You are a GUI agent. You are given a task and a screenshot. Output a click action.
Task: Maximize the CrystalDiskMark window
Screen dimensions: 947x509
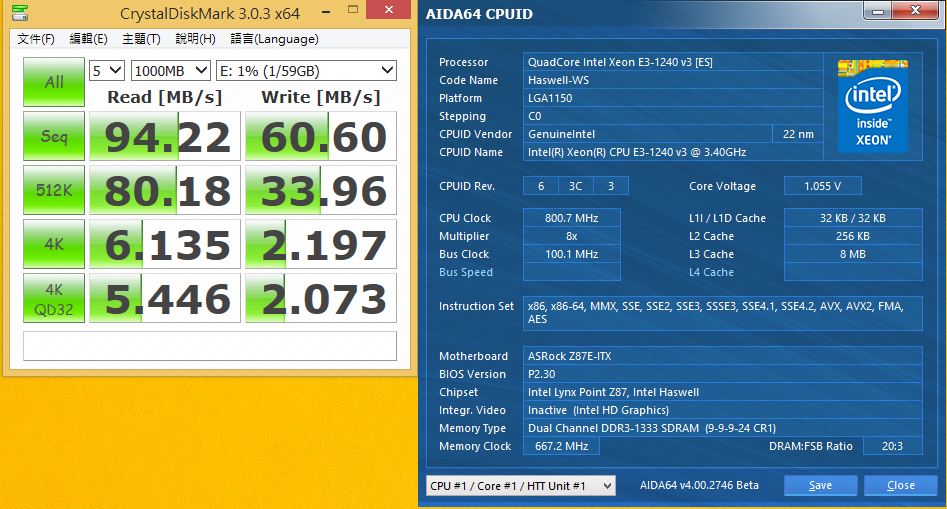353,10
